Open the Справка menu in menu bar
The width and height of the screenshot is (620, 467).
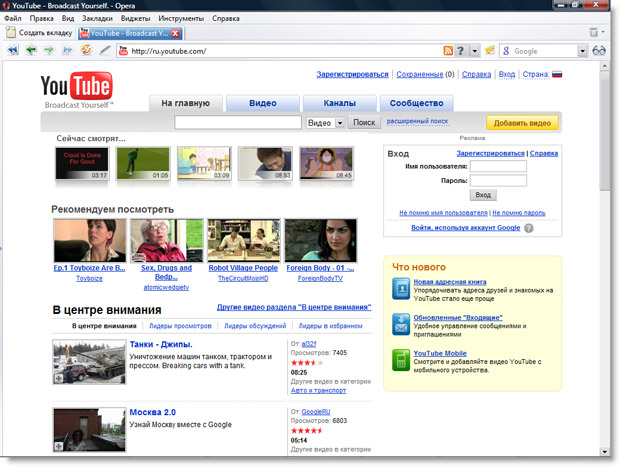pyautogui.click(x=225, y=18)
